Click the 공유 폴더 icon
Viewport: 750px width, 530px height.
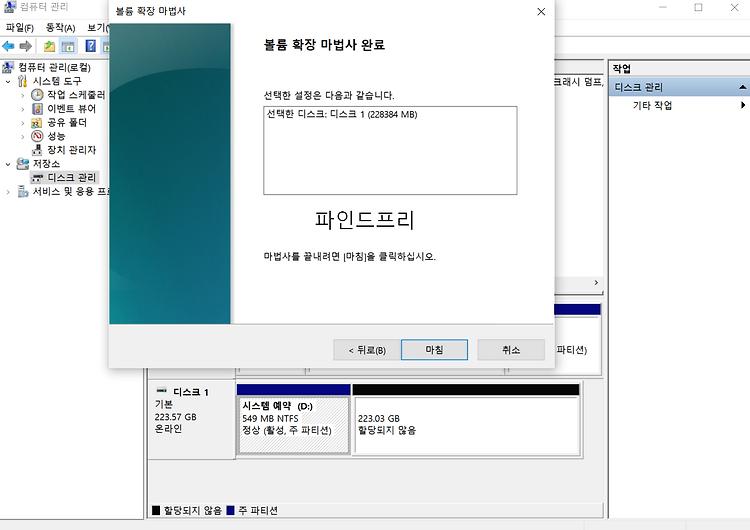[x=37, y=123]
